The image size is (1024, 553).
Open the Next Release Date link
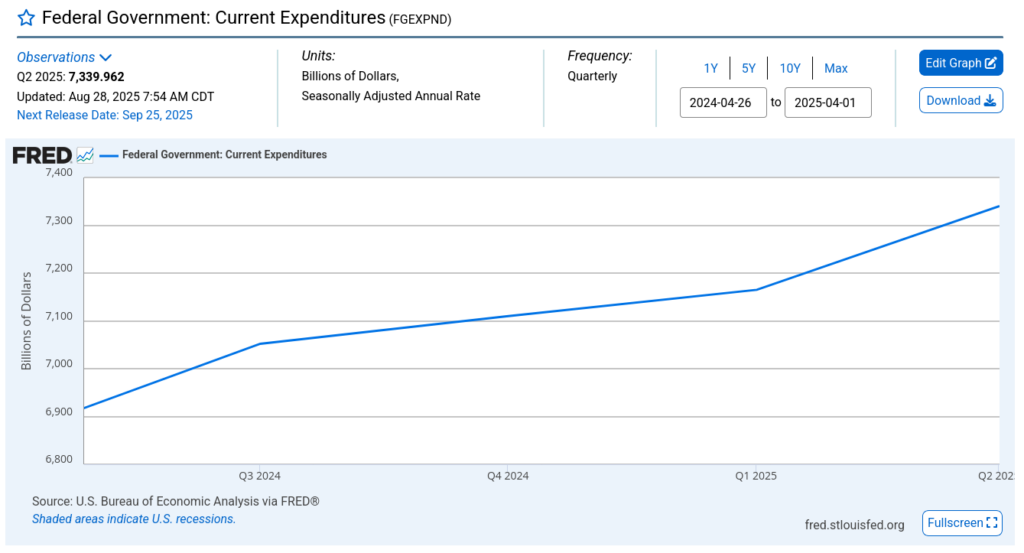pyautogui.click(x=105, y=115)
